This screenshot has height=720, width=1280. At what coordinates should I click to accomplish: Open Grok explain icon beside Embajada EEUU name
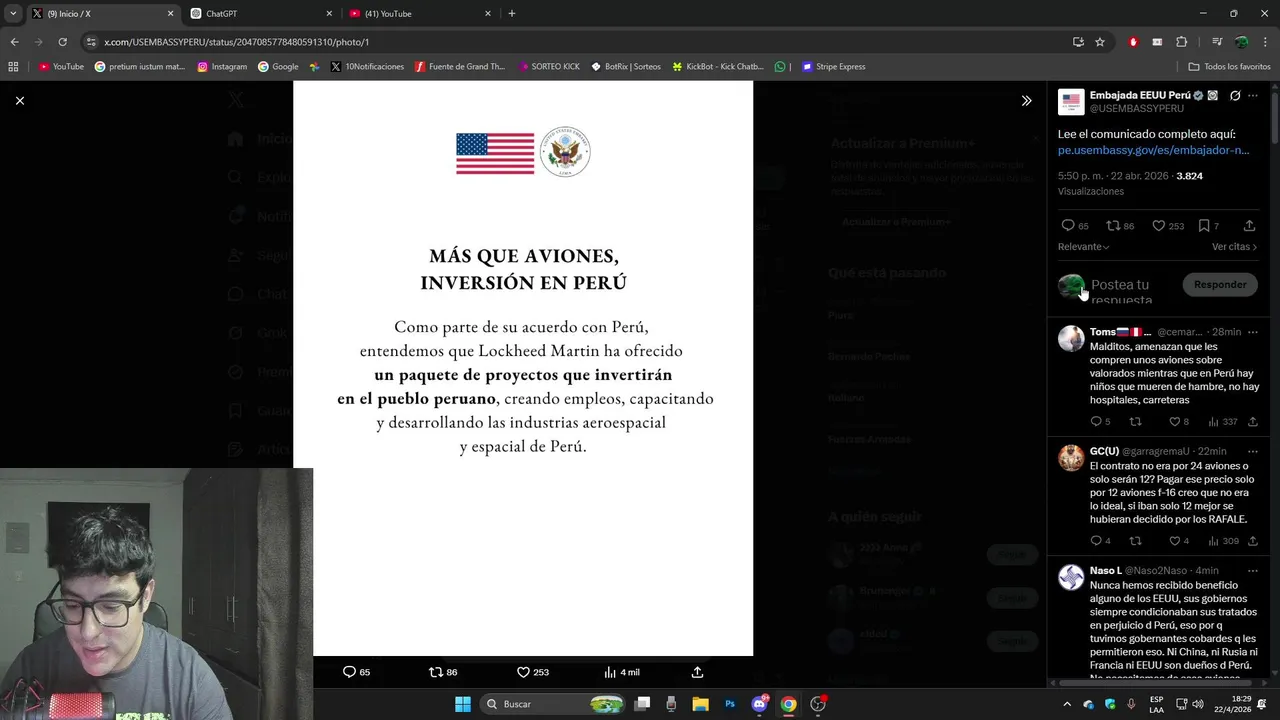pyautogui.click(x=1235, y=96)
